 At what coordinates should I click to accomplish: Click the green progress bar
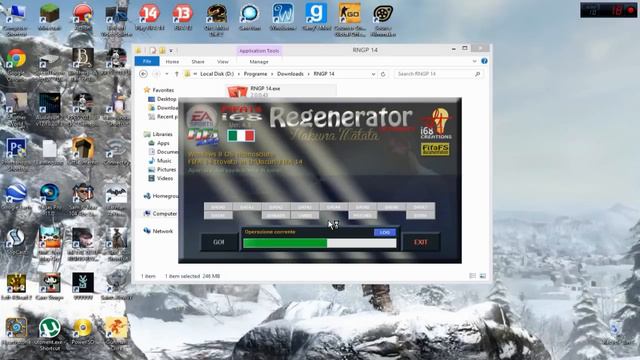[x=319, y=243]
